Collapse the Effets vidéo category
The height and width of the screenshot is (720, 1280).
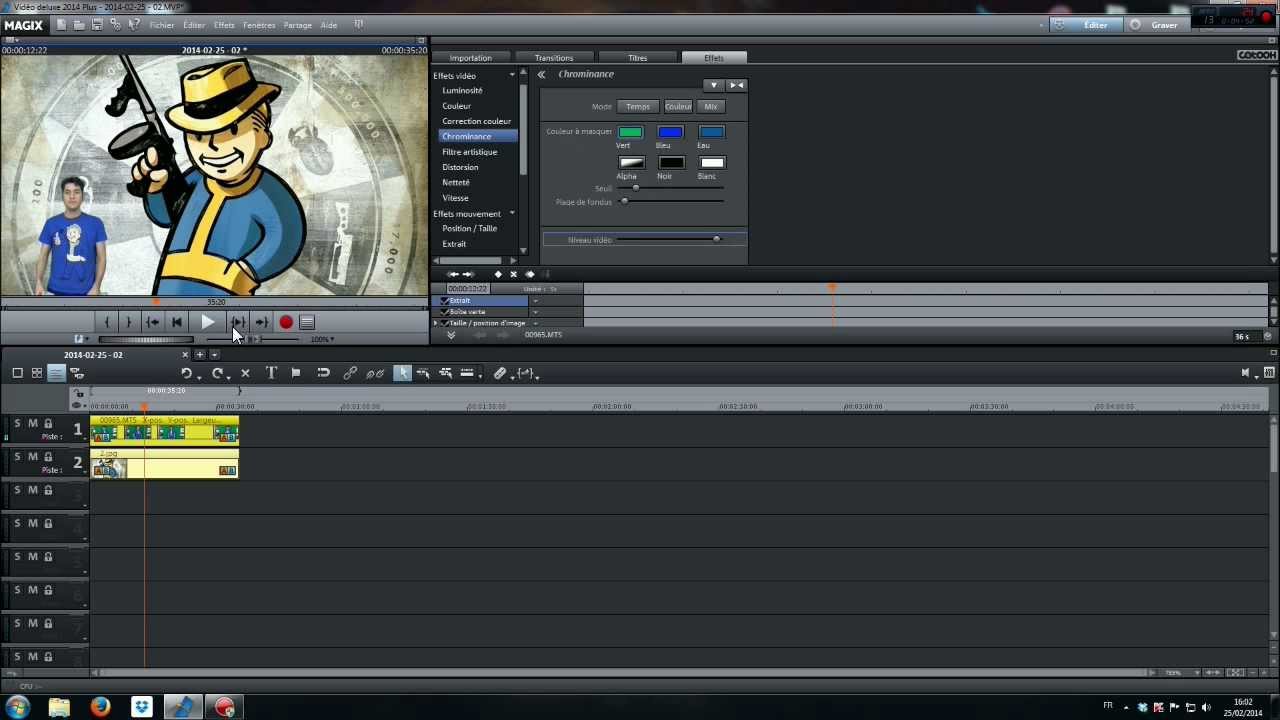click(512, 75)
